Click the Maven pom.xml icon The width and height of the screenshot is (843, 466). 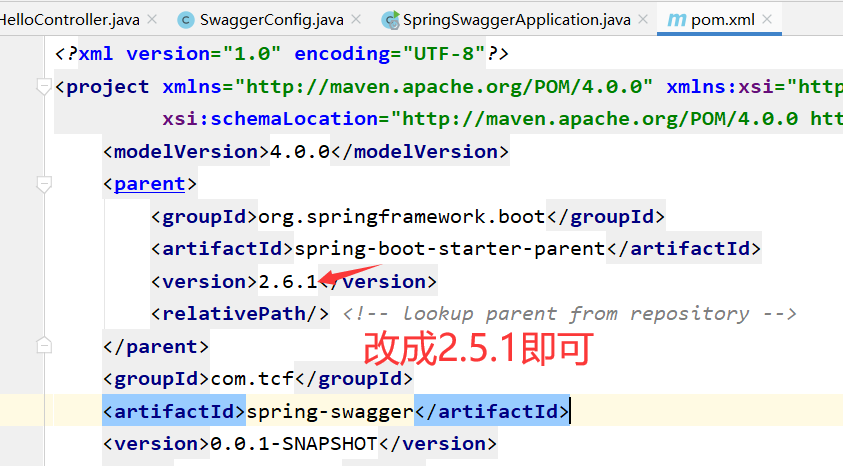coord(676,20)
